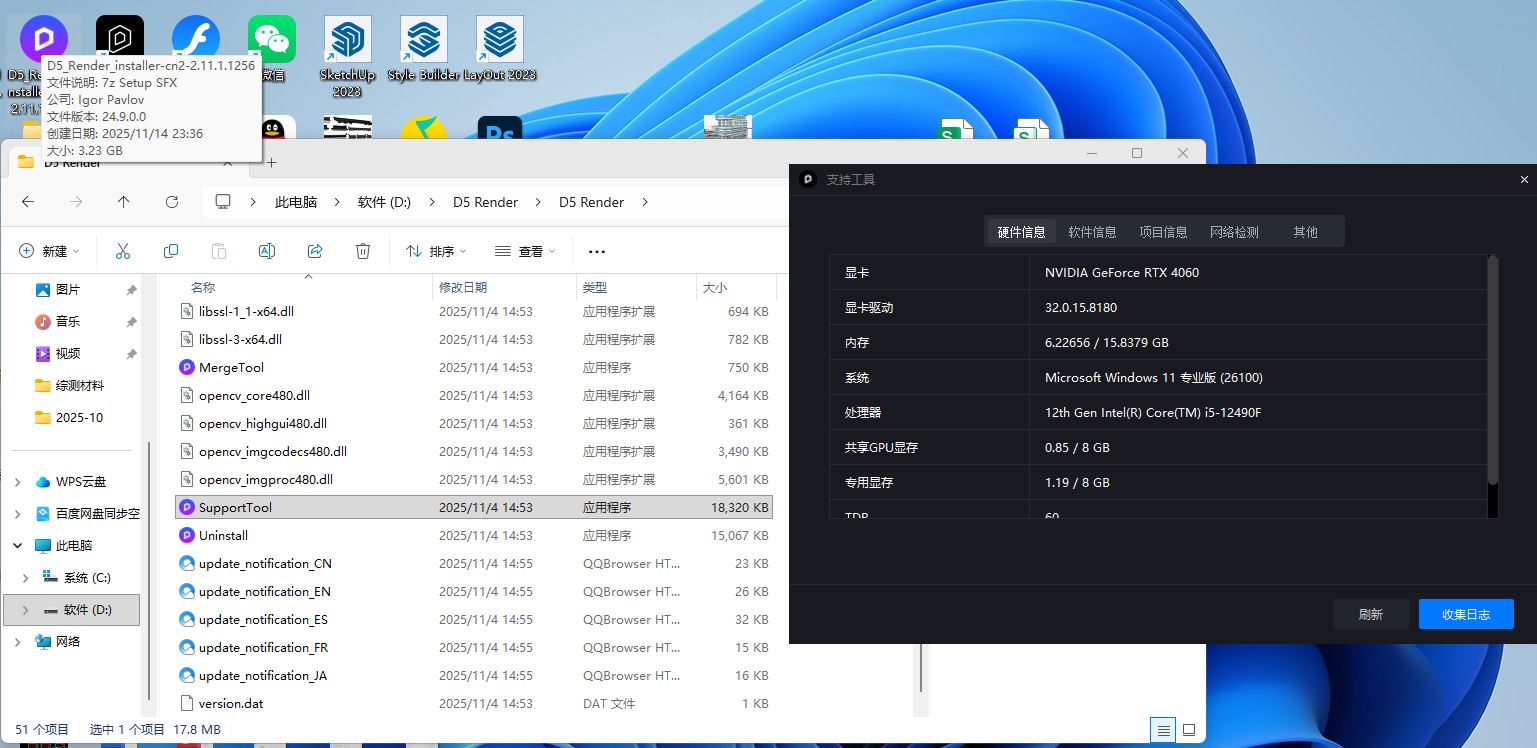Image resolution: width=1537 pixels, height=748 pixels.
Task: Open the 排序 sort dropdown
Action: coord(437,251)
